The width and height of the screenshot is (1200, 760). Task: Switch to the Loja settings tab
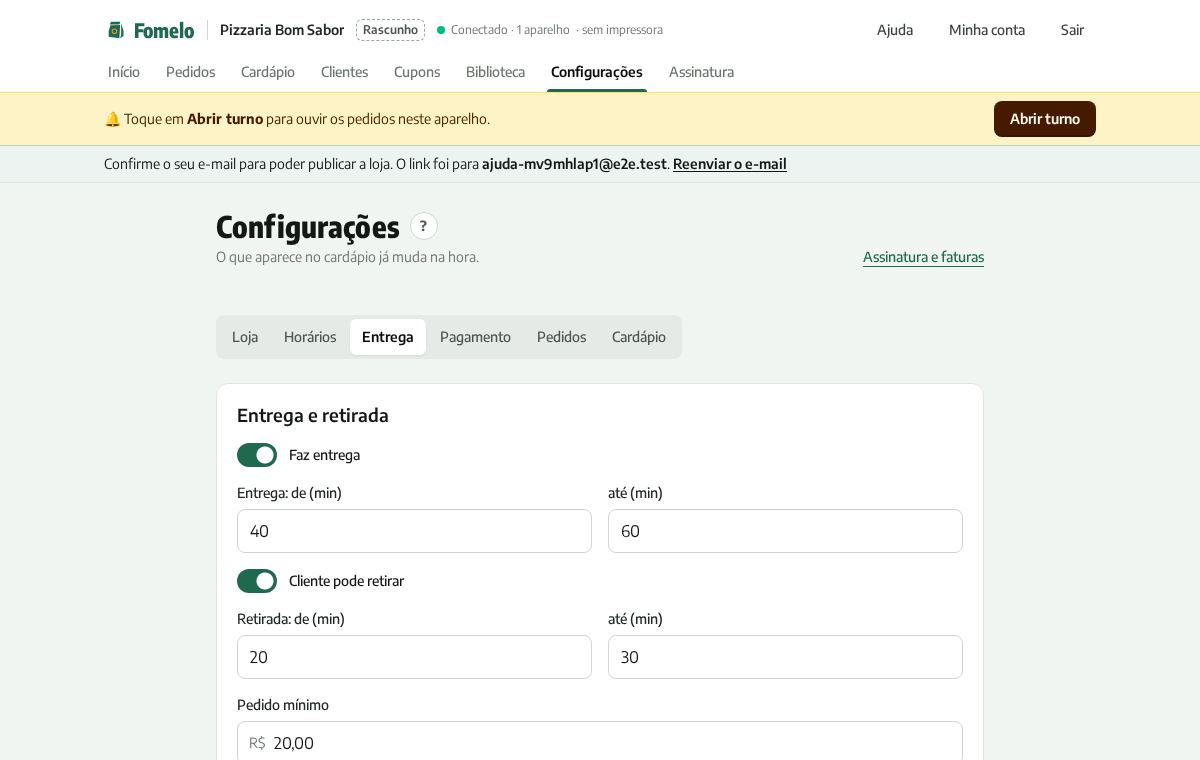pos(245,337)
